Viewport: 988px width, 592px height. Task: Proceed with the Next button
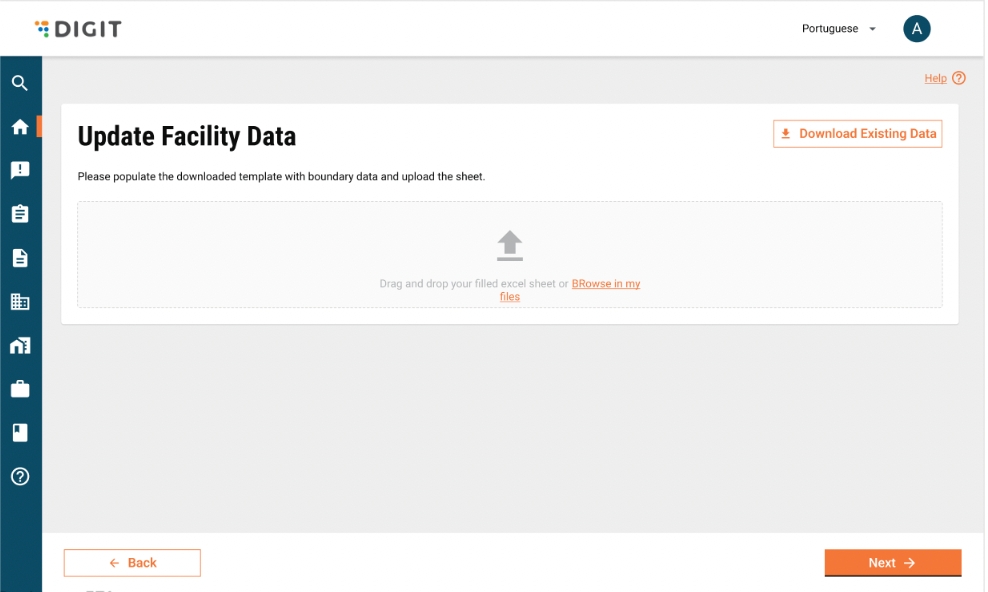point(892,563)
